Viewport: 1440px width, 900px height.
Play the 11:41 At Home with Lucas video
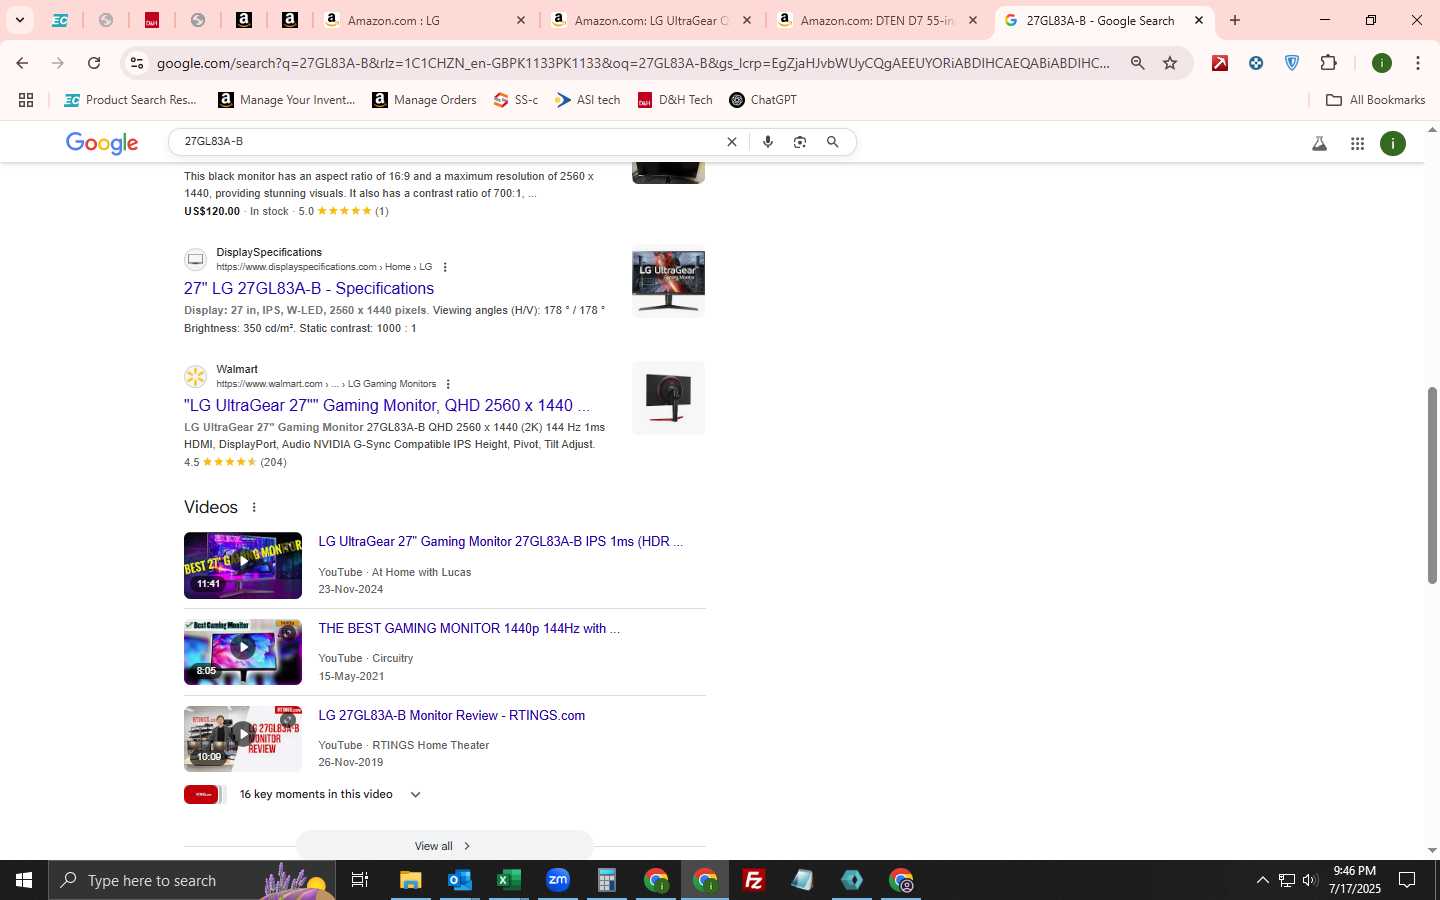click(243, 565)
